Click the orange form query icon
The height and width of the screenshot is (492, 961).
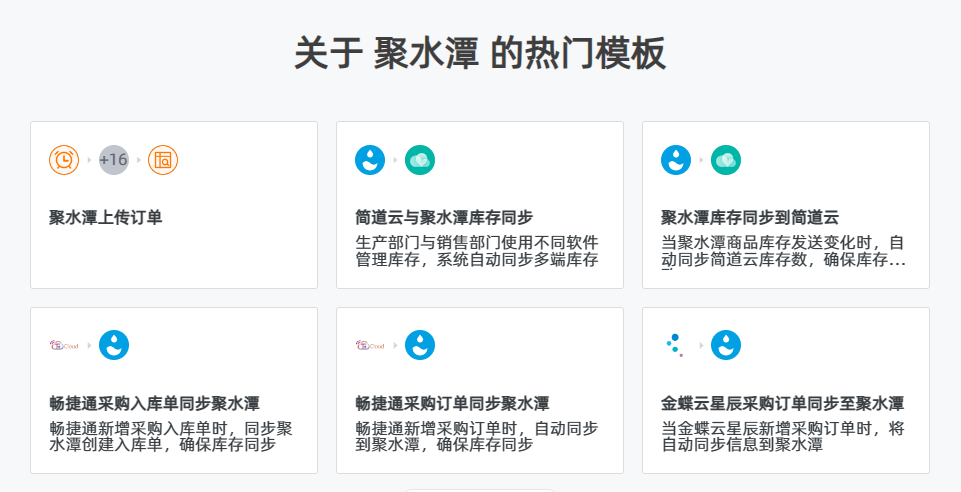coord(163,160)
